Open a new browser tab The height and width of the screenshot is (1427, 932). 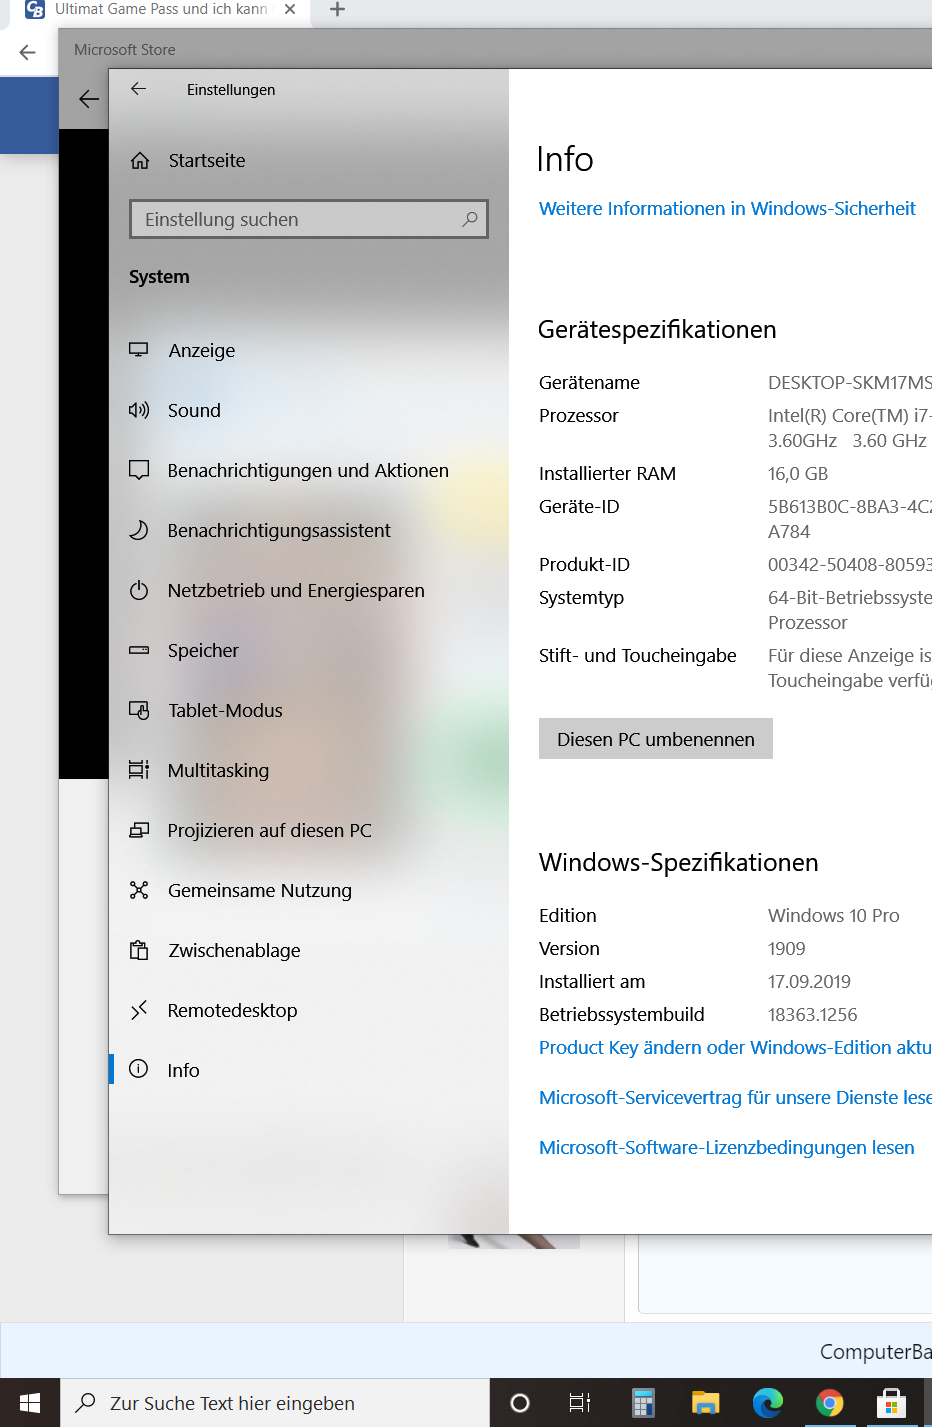[x=337, y=9]
